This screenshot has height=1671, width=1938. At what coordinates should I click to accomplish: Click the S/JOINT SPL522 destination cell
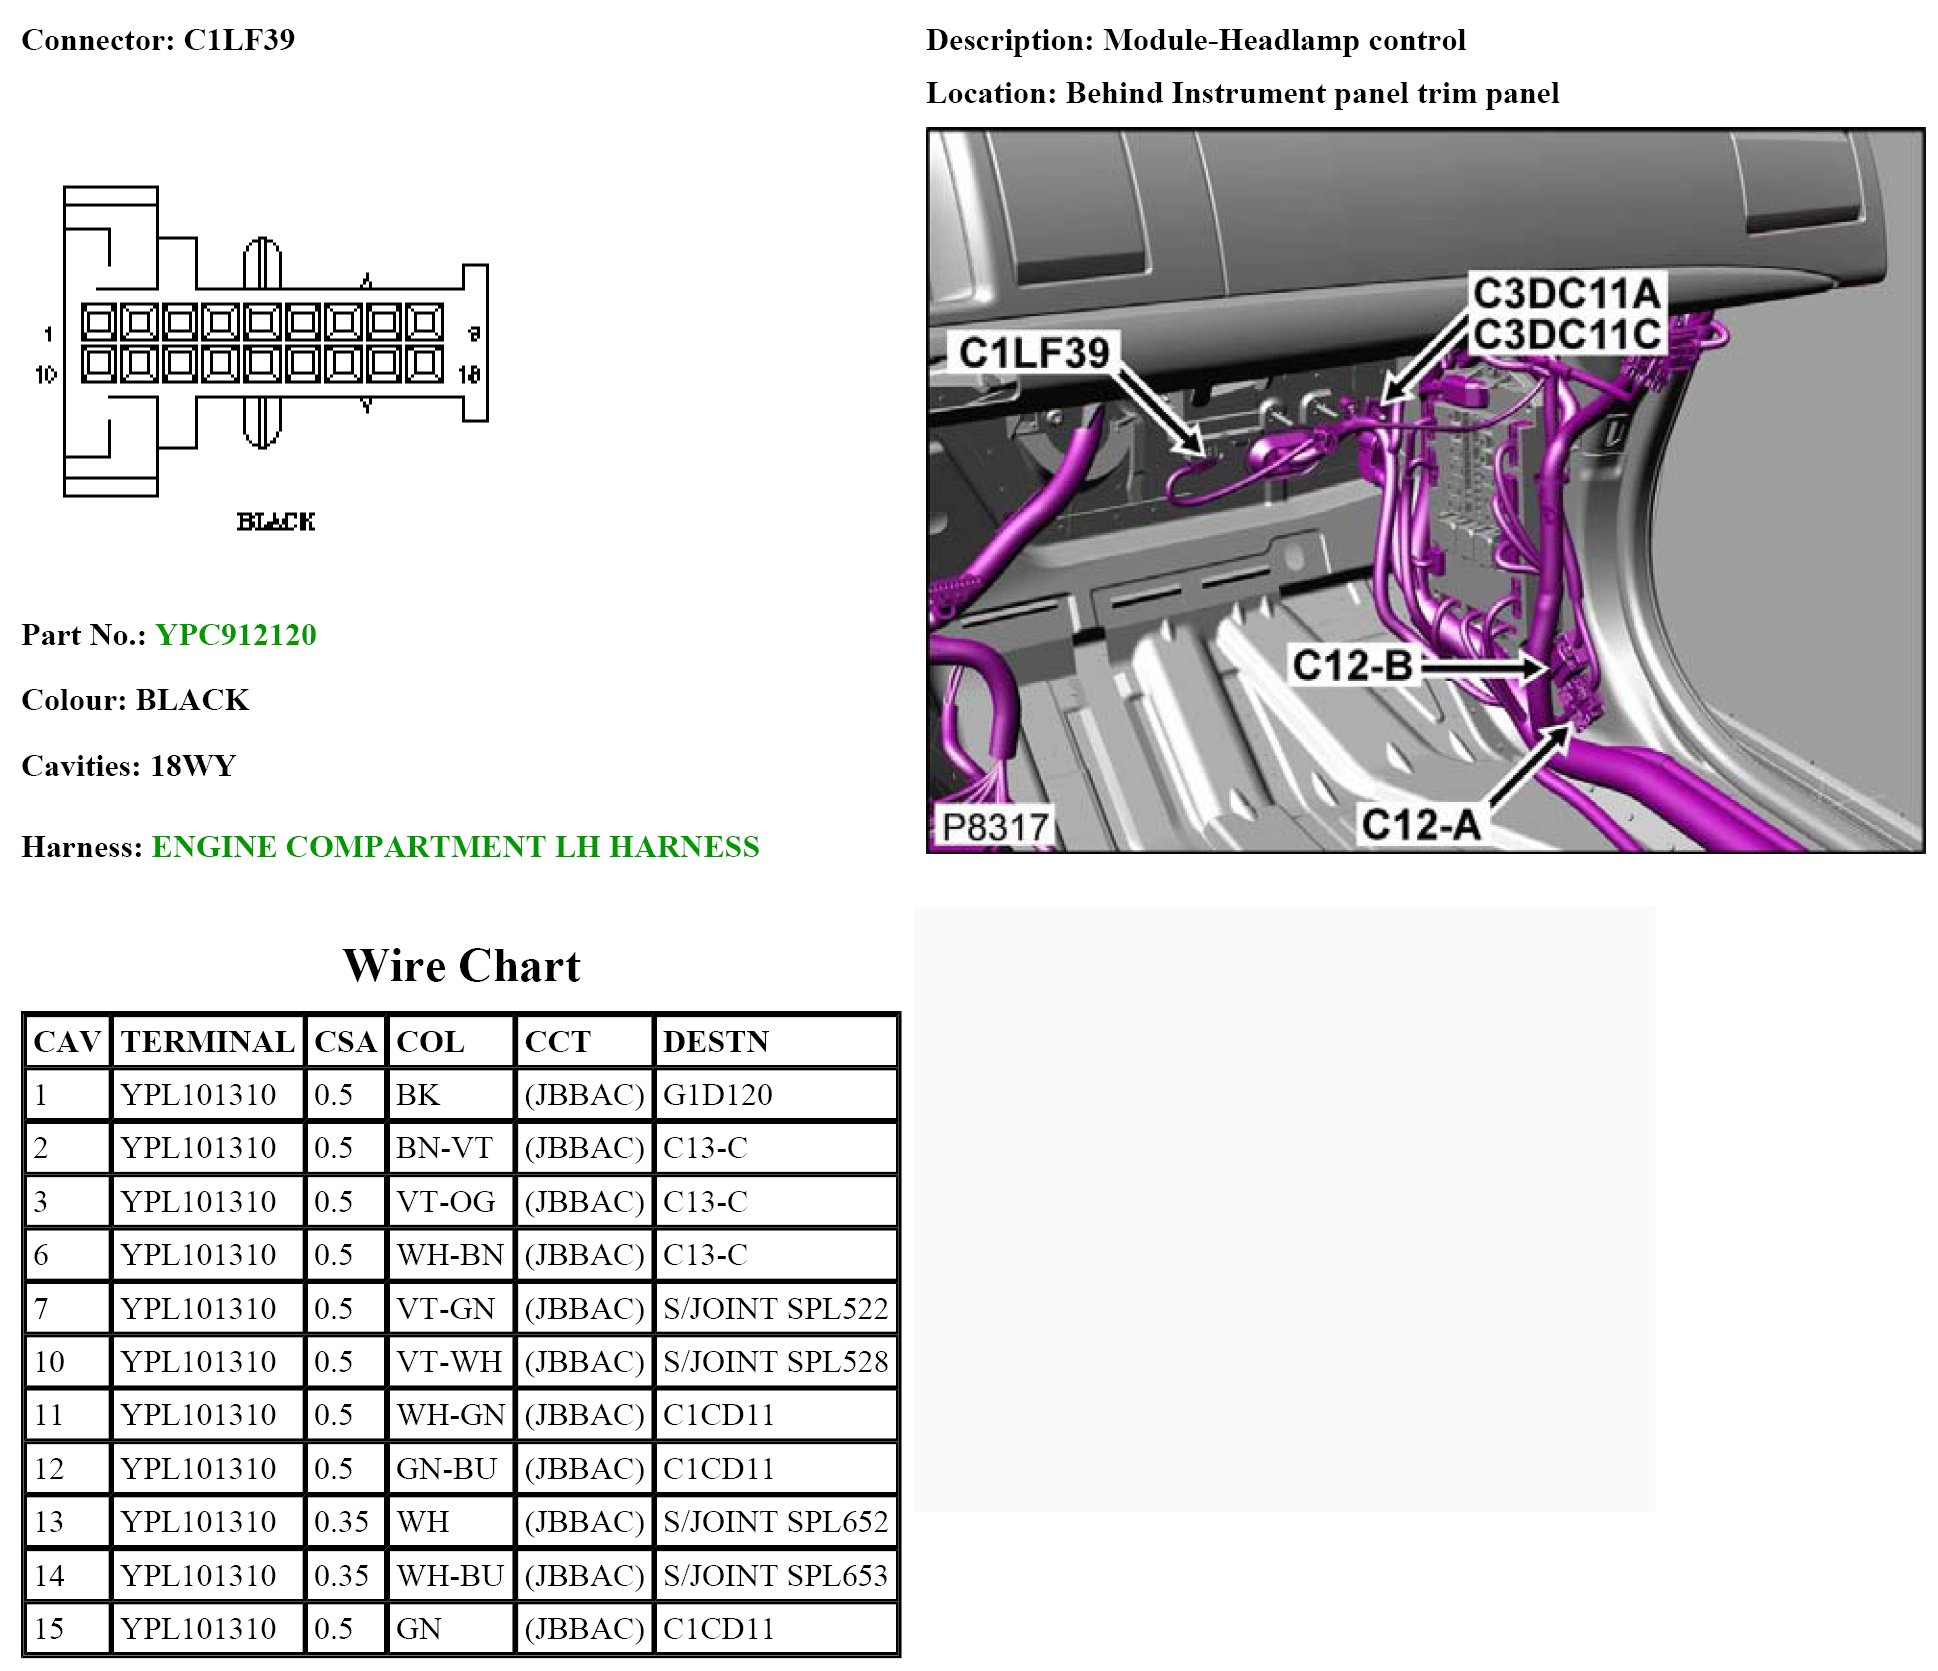(x=775, y=1309)
